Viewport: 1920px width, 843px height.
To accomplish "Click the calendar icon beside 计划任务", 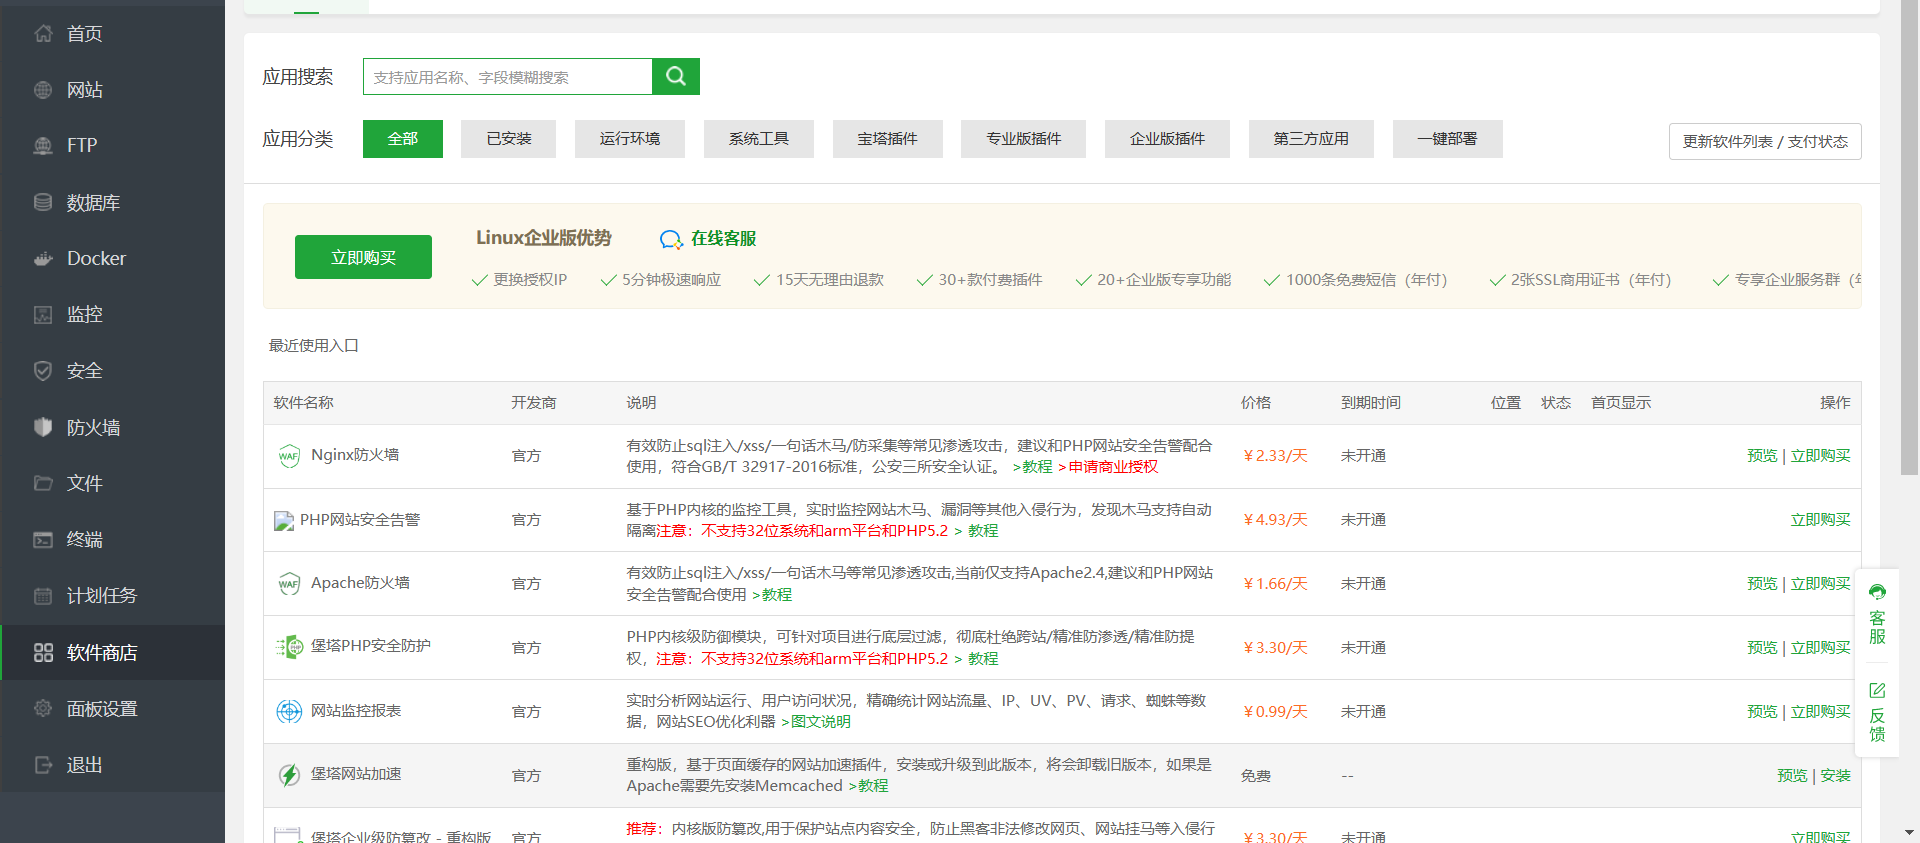I will (43, 596).
